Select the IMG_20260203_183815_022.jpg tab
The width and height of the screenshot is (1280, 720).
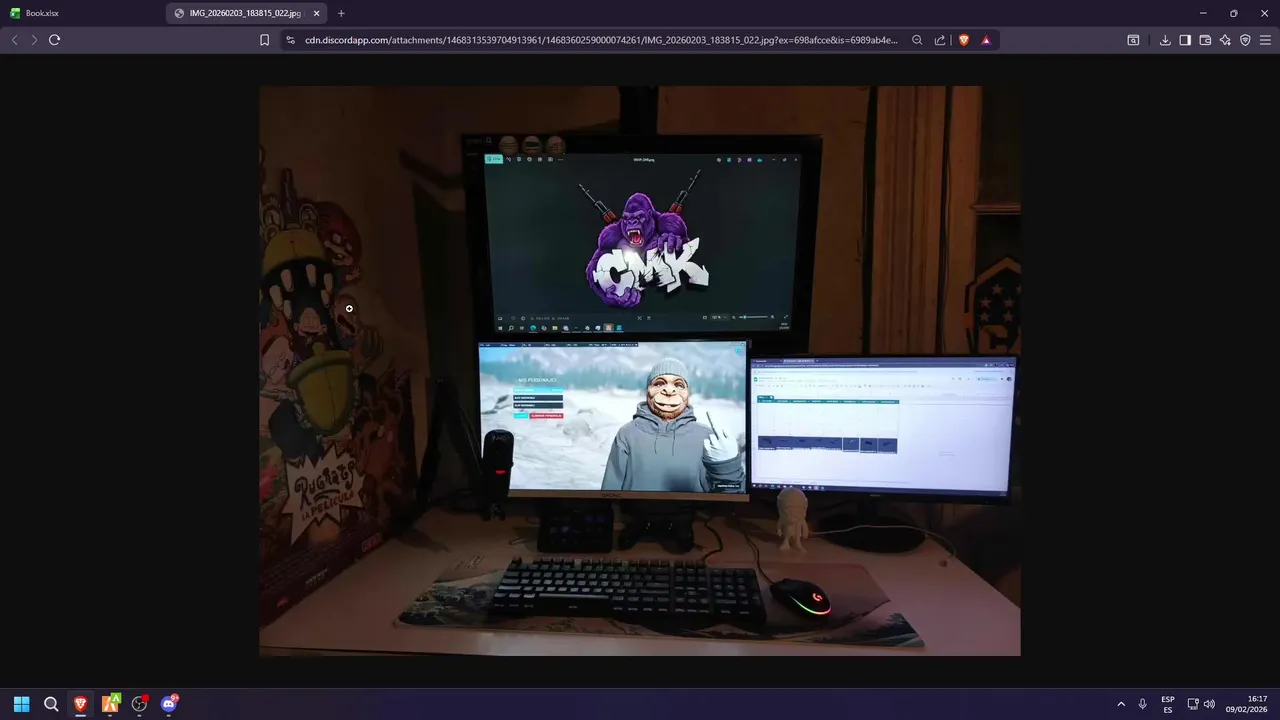tap(247, 13)
